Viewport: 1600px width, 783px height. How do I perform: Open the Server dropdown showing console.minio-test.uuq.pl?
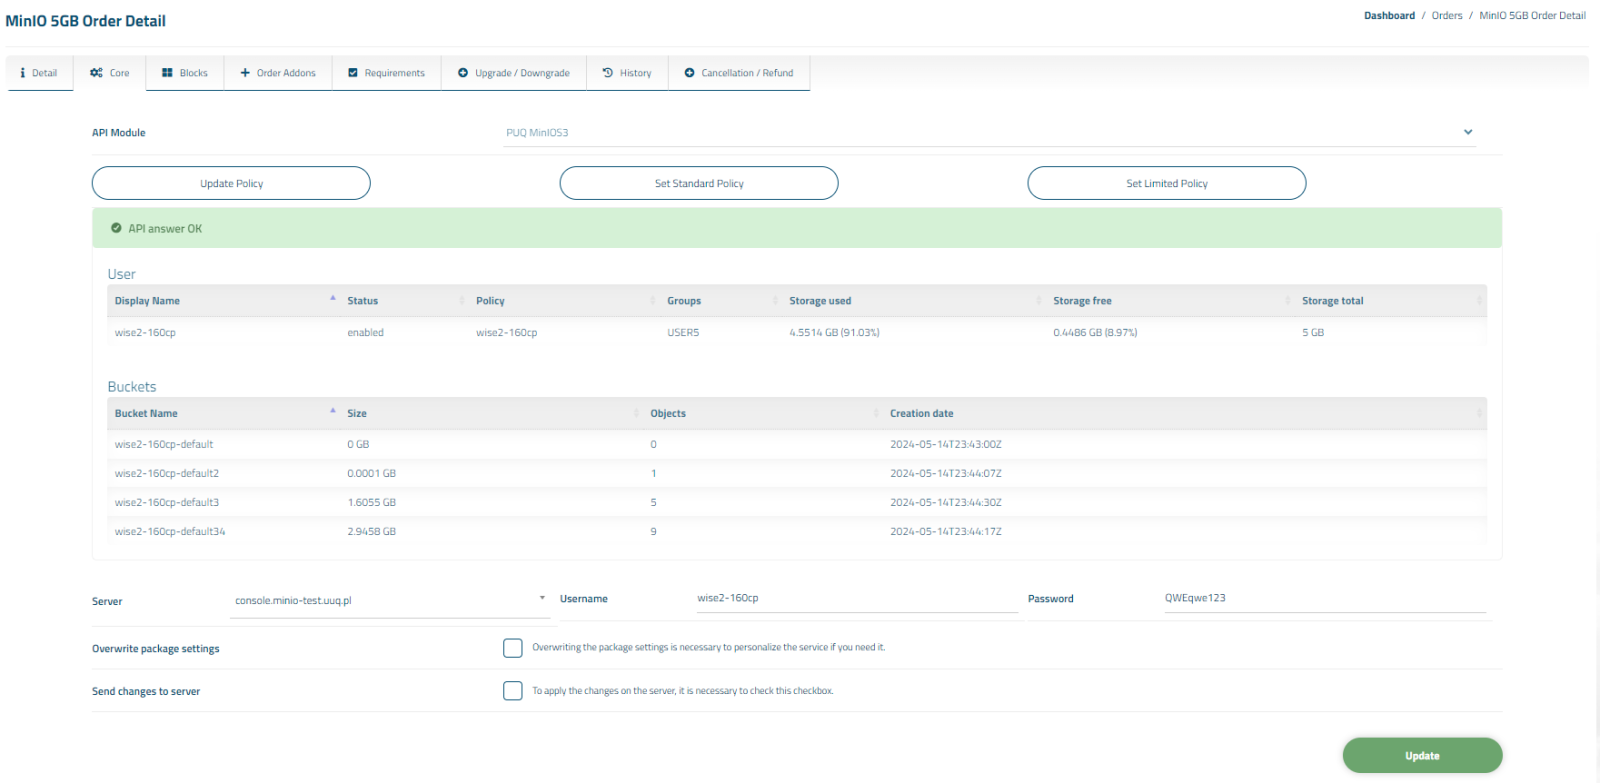390,600
